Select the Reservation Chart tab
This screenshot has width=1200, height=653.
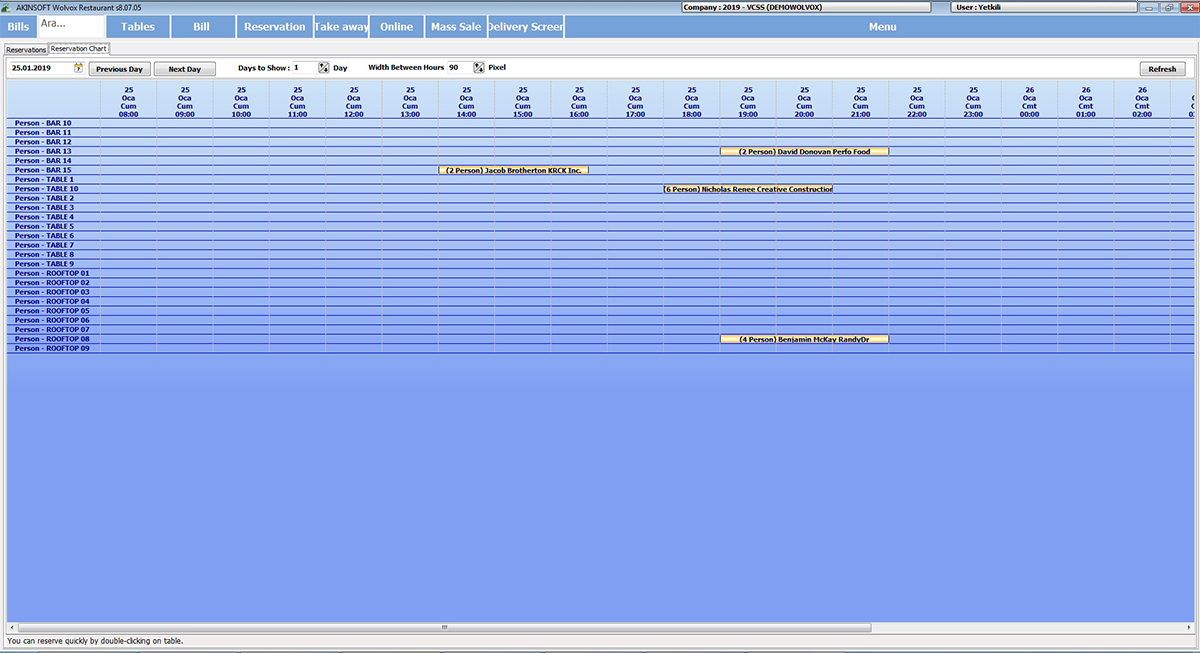(79, 48)
